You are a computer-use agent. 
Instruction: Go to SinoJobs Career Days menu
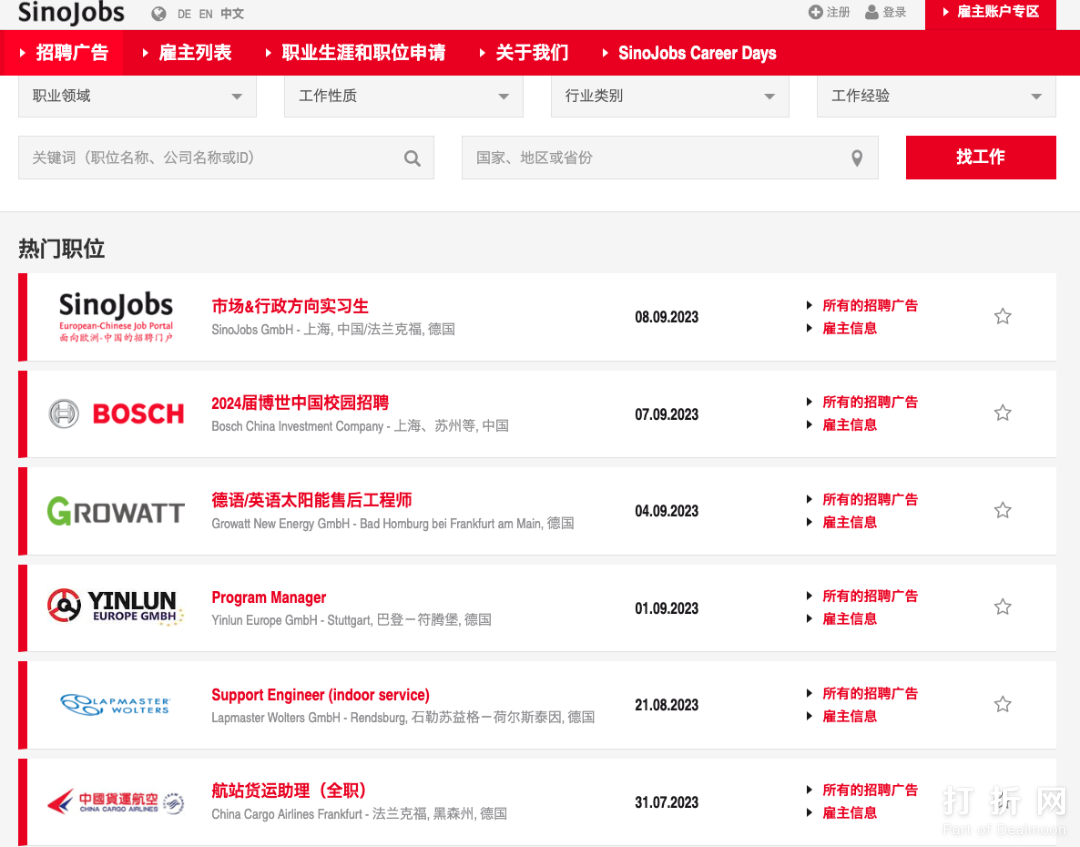696,53
